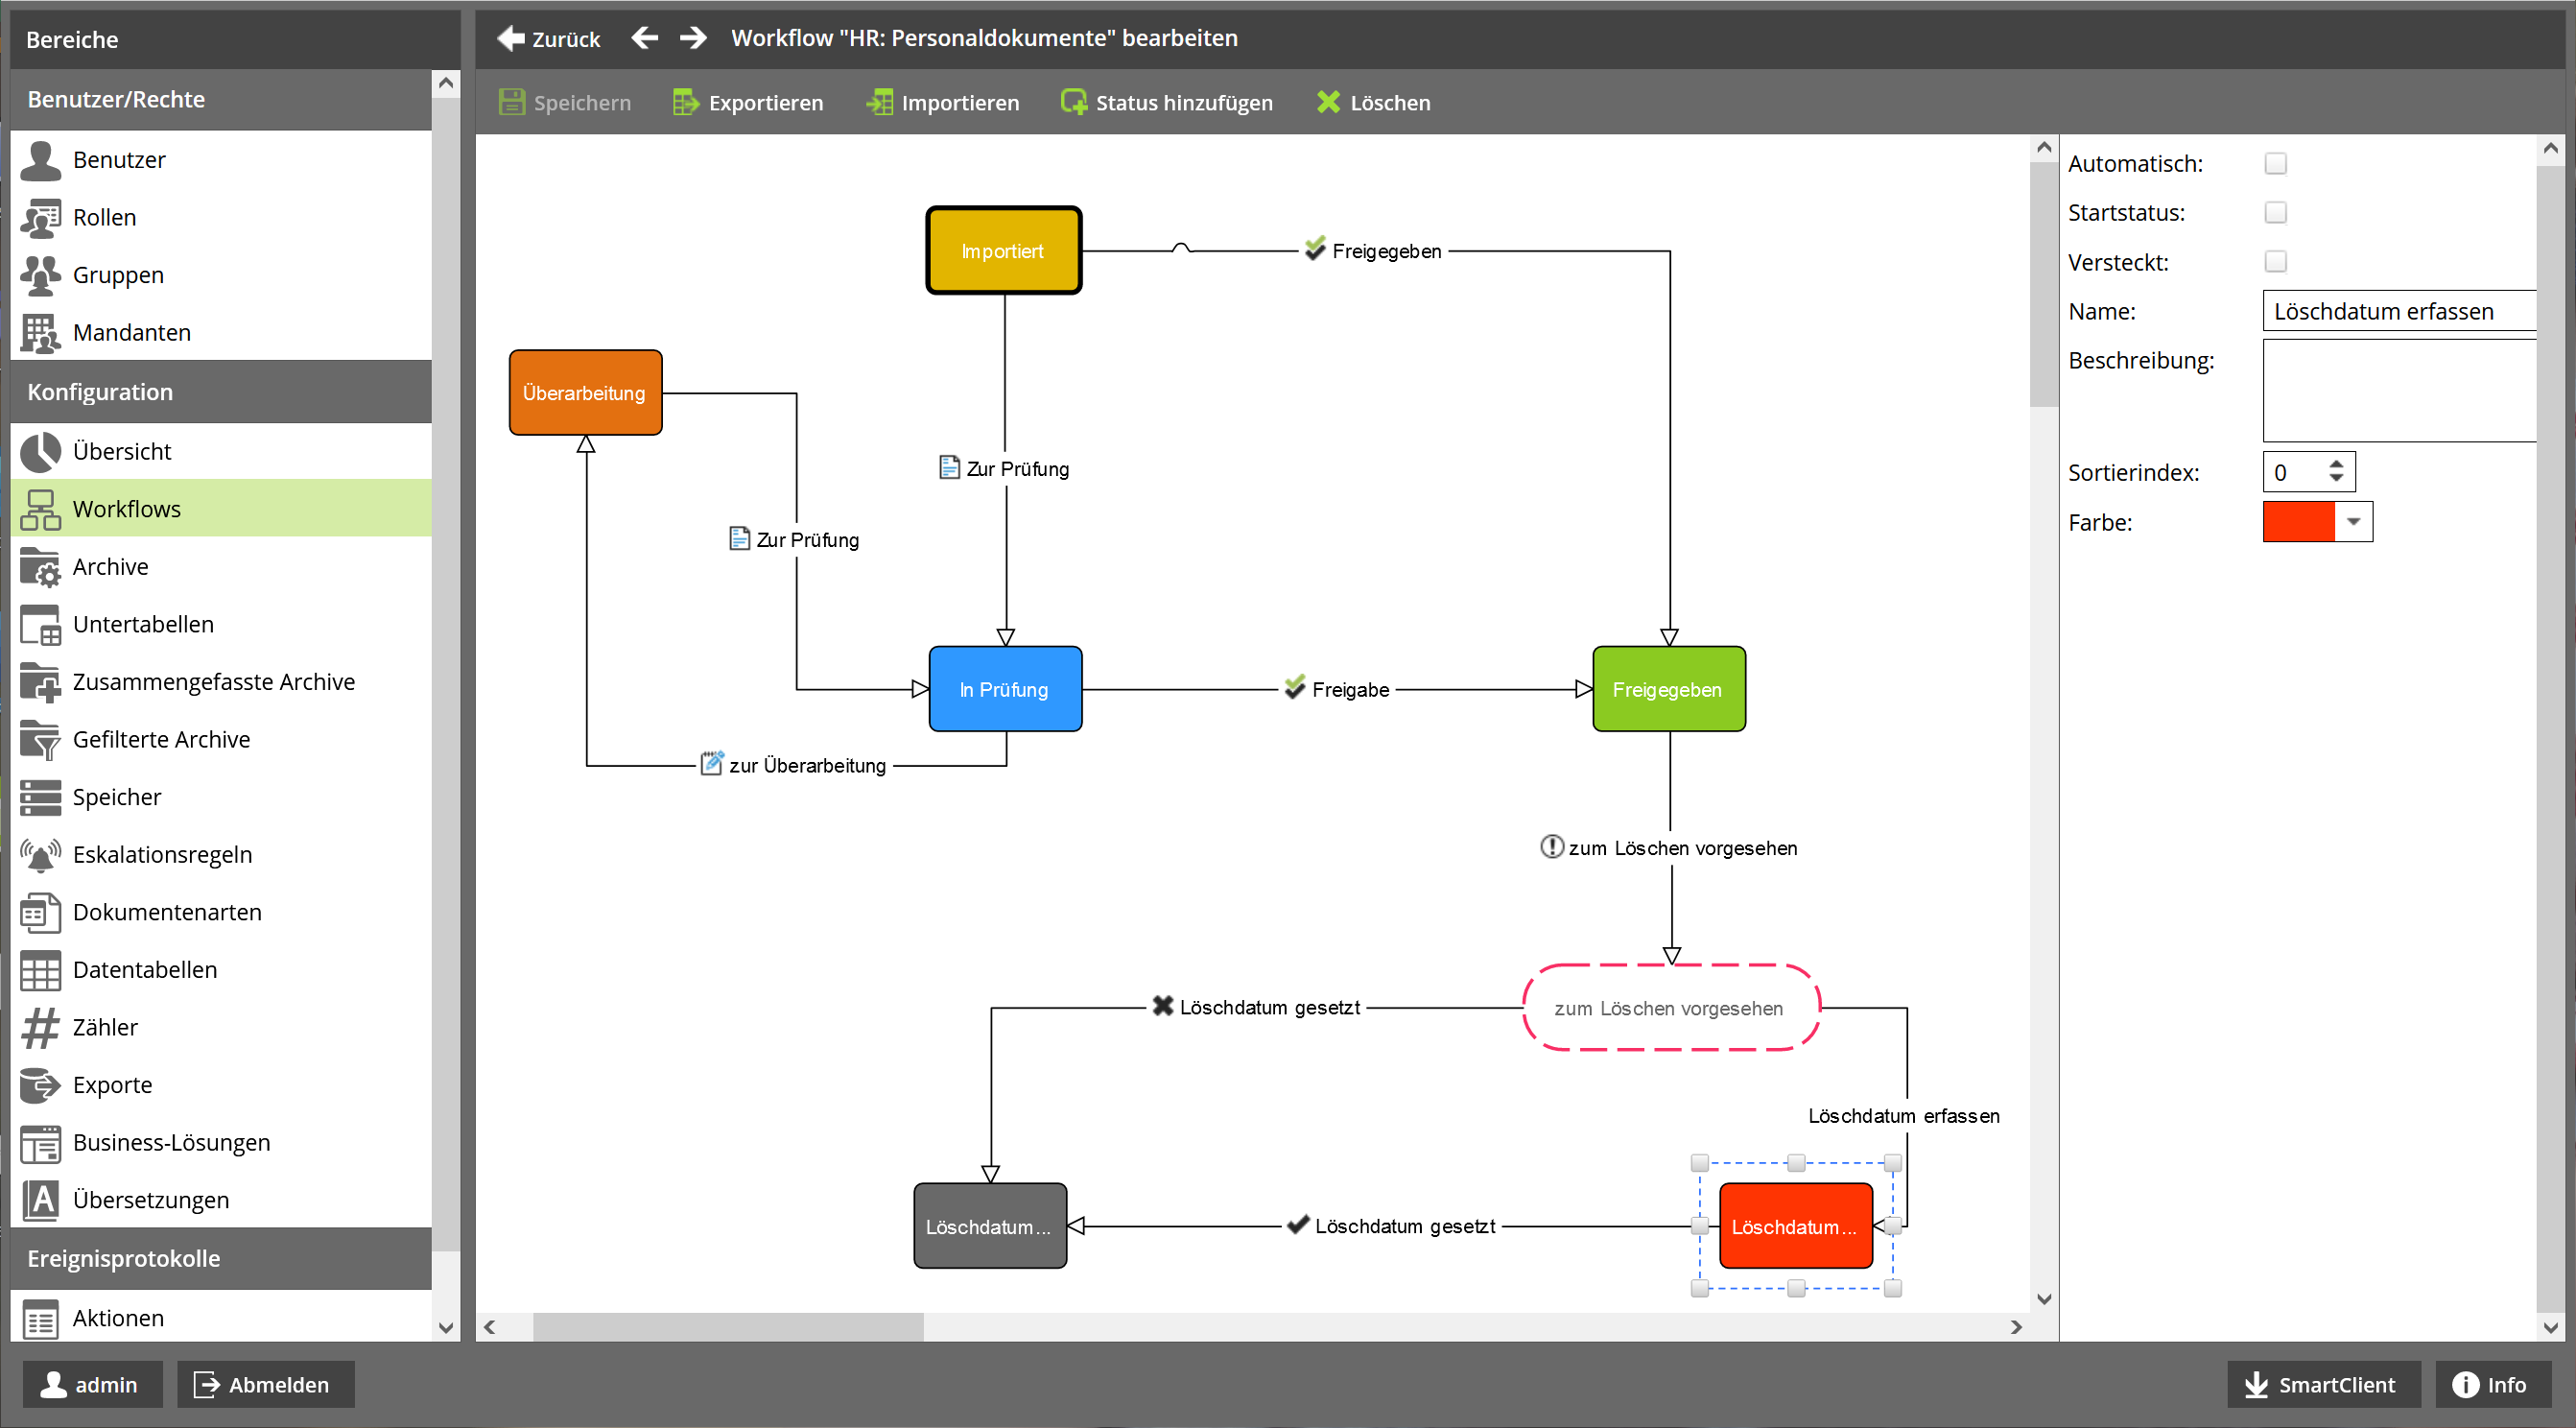Viewport: 2576px width, 1428px height.
Task: Open the Farbe color dropdown arrow
Action: (2353, 522)
